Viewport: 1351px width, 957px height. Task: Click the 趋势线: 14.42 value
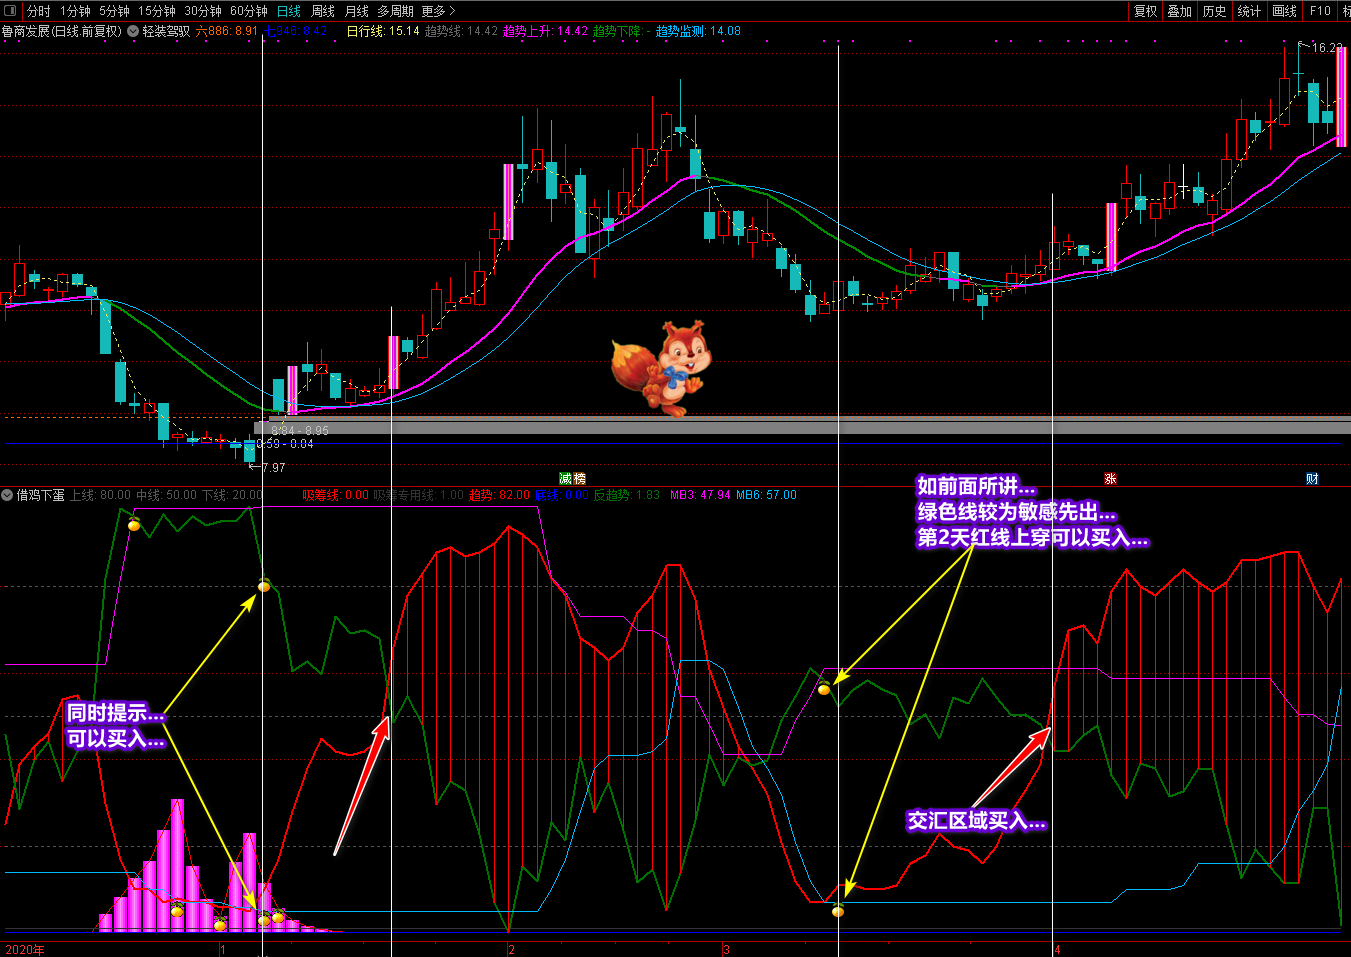[x=461, y=31]
